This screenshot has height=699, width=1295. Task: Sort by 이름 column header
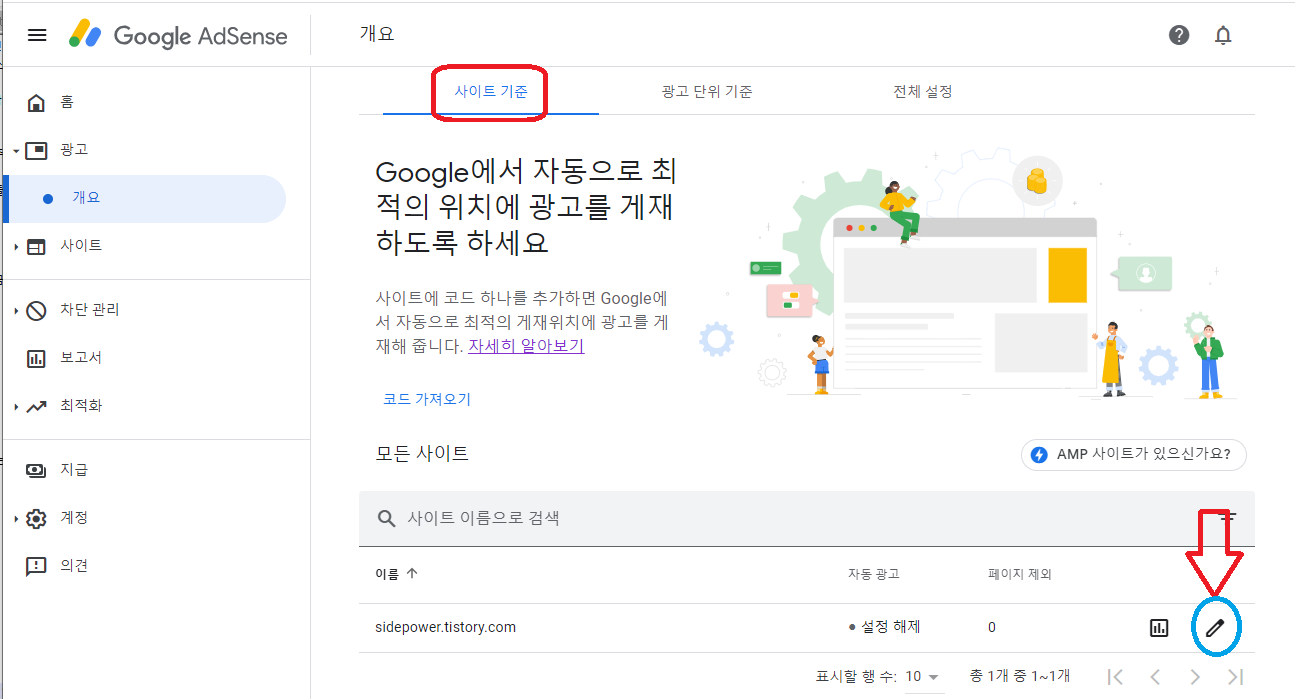387,574
